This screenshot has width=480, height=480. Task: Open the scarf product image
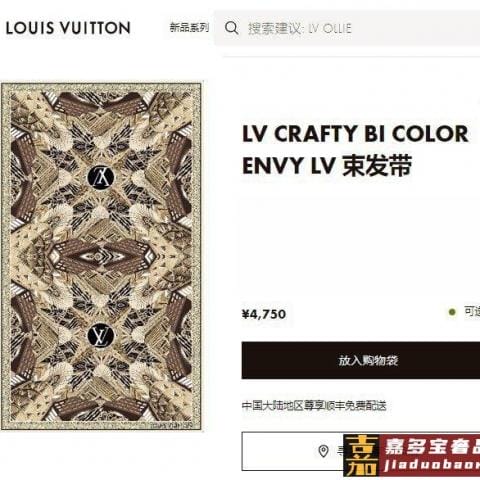[101, 256]
